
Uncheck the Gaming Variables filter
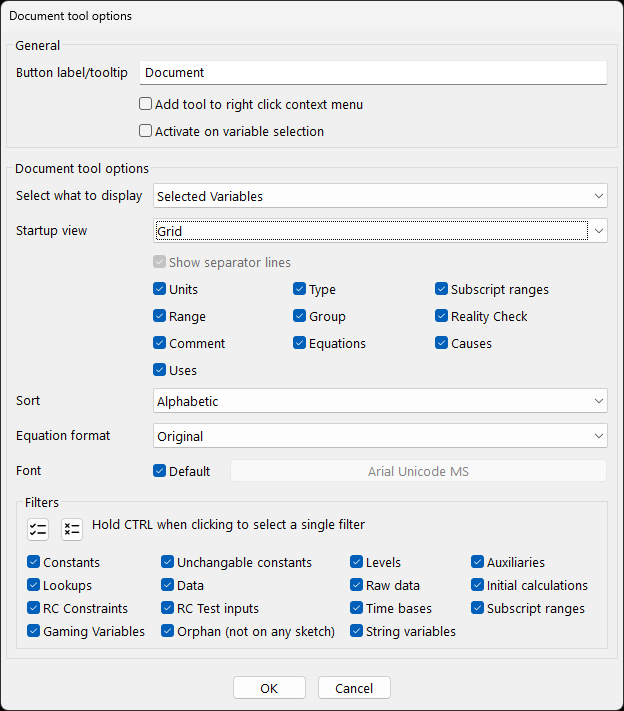[x=34, y=631]
